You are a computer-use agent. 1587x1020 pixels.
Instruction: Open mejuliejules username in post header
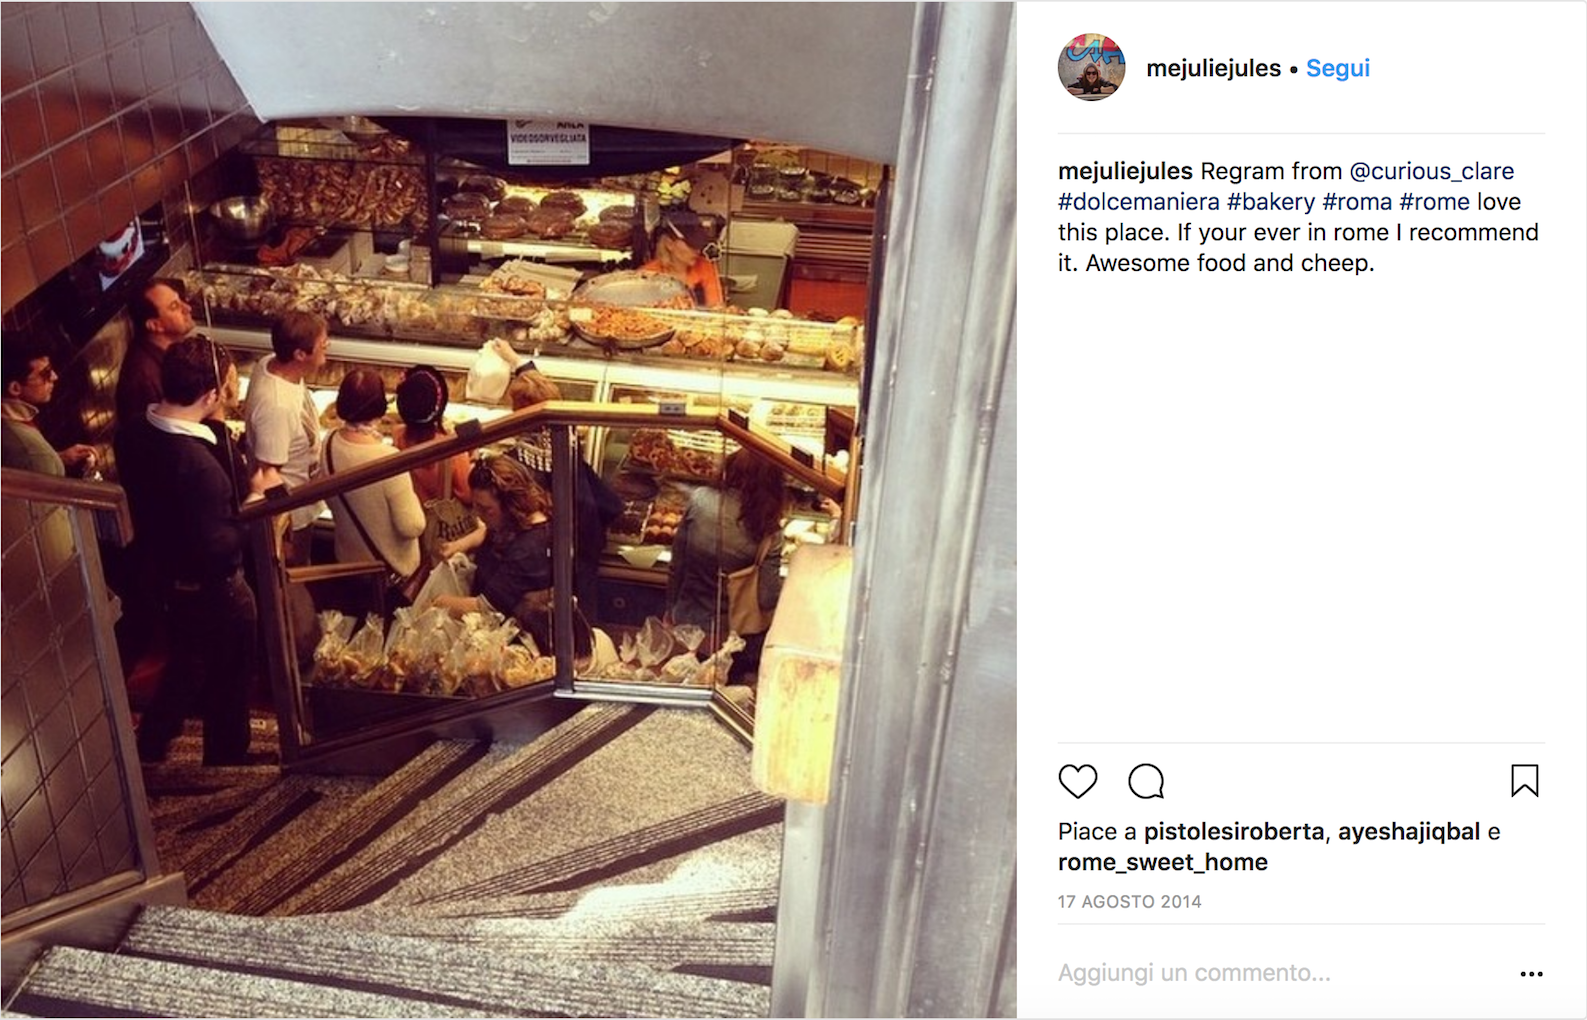1213,68
